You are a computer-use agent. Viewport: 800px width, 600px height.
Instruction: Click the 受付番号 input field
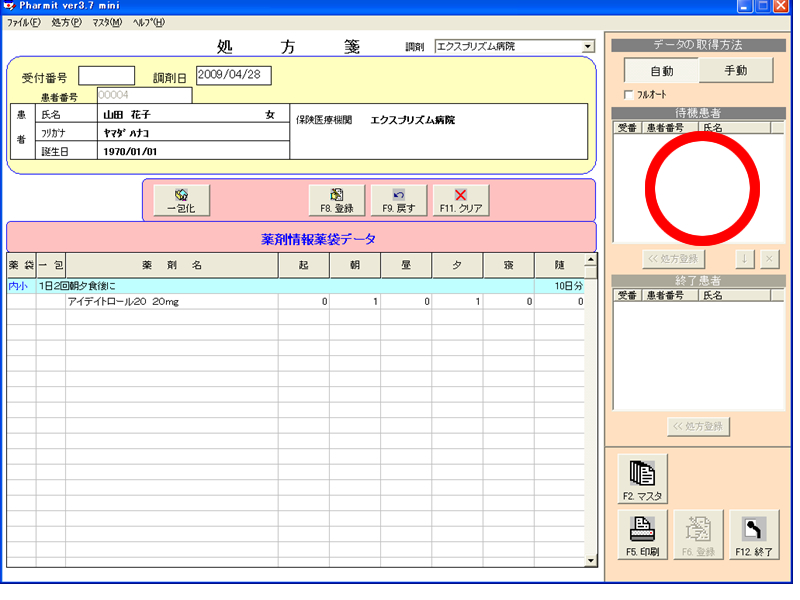(x=106, y=76)
